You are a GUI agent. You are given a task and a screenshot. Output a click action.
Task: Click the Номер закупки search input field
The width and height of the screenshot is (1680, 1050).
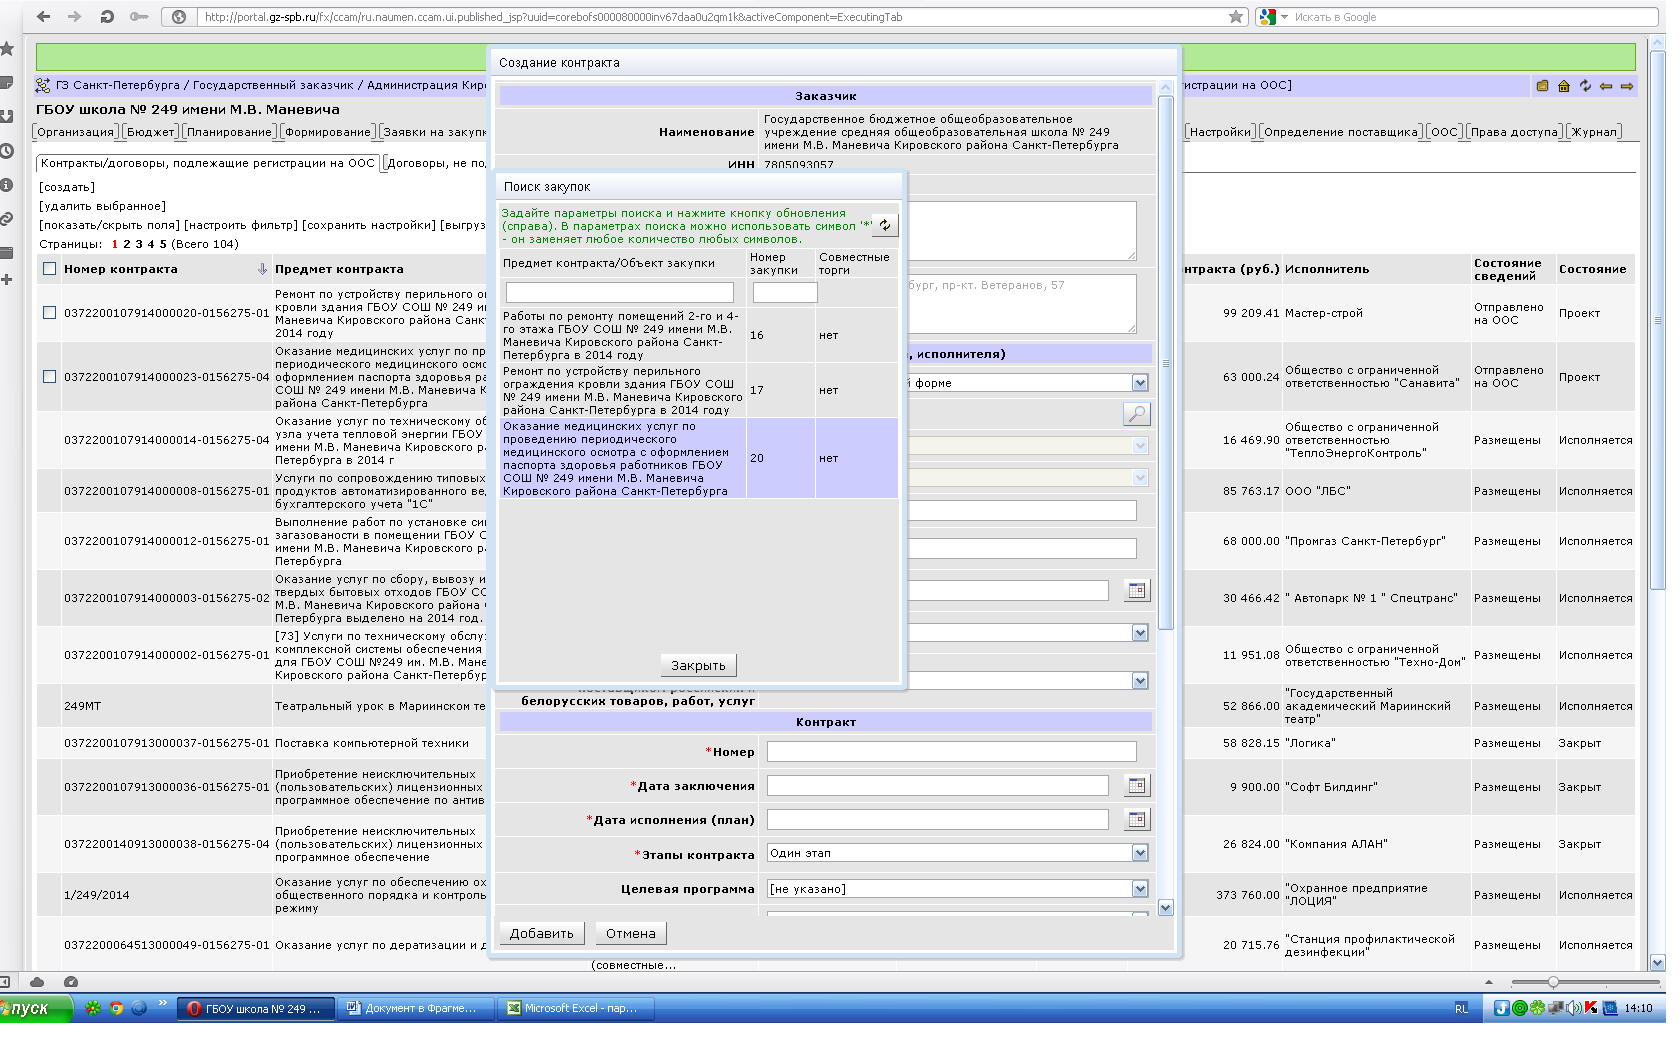pyautogui.click(x=785, y=292)
